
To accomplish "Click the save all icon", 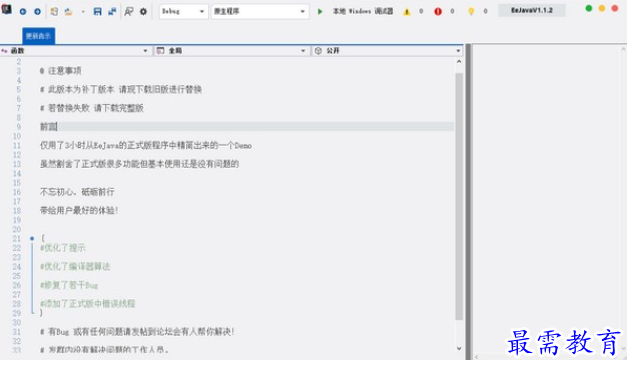I will [112, 12].
